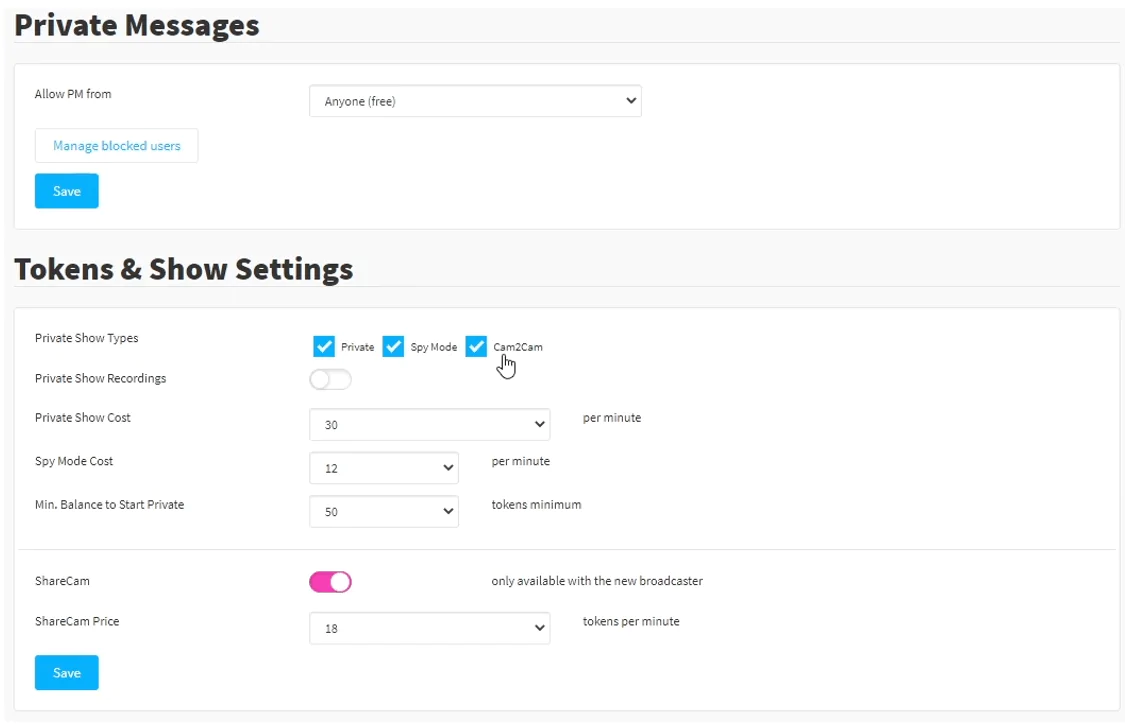Click the Spy Mode Cost label
Image resolution: width=1125 pixels, height=725 pixels.
click(x=74, y=461)
